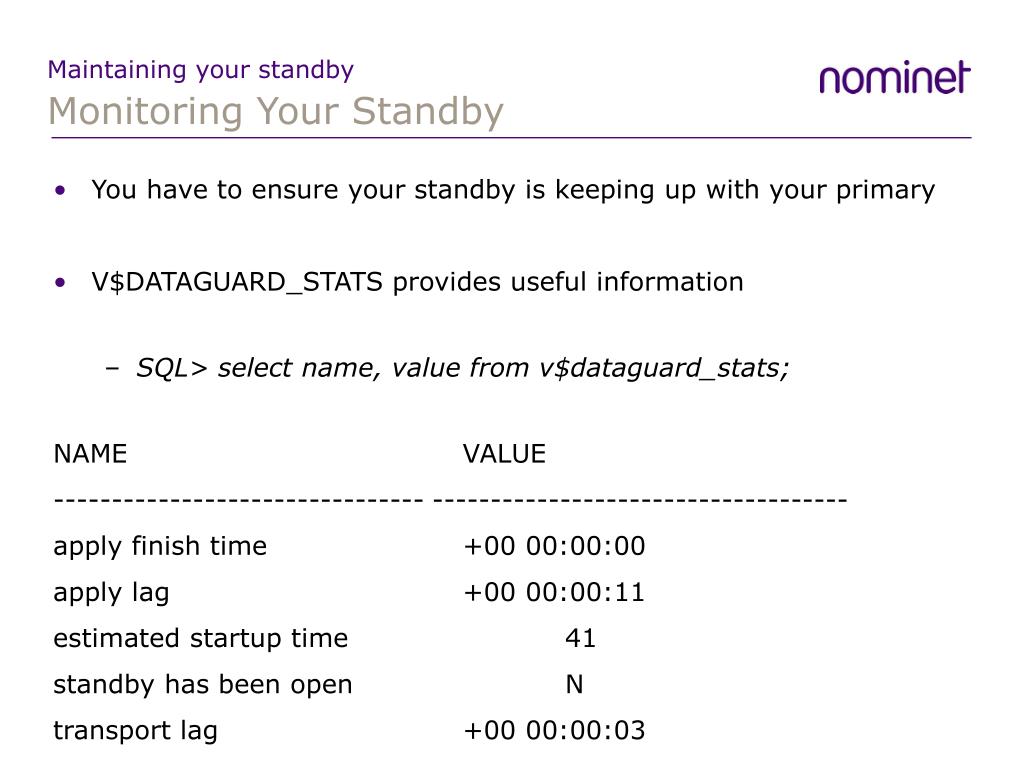
Task: Click the apply lag value +00 00:00:11
Action: point(554,592)
